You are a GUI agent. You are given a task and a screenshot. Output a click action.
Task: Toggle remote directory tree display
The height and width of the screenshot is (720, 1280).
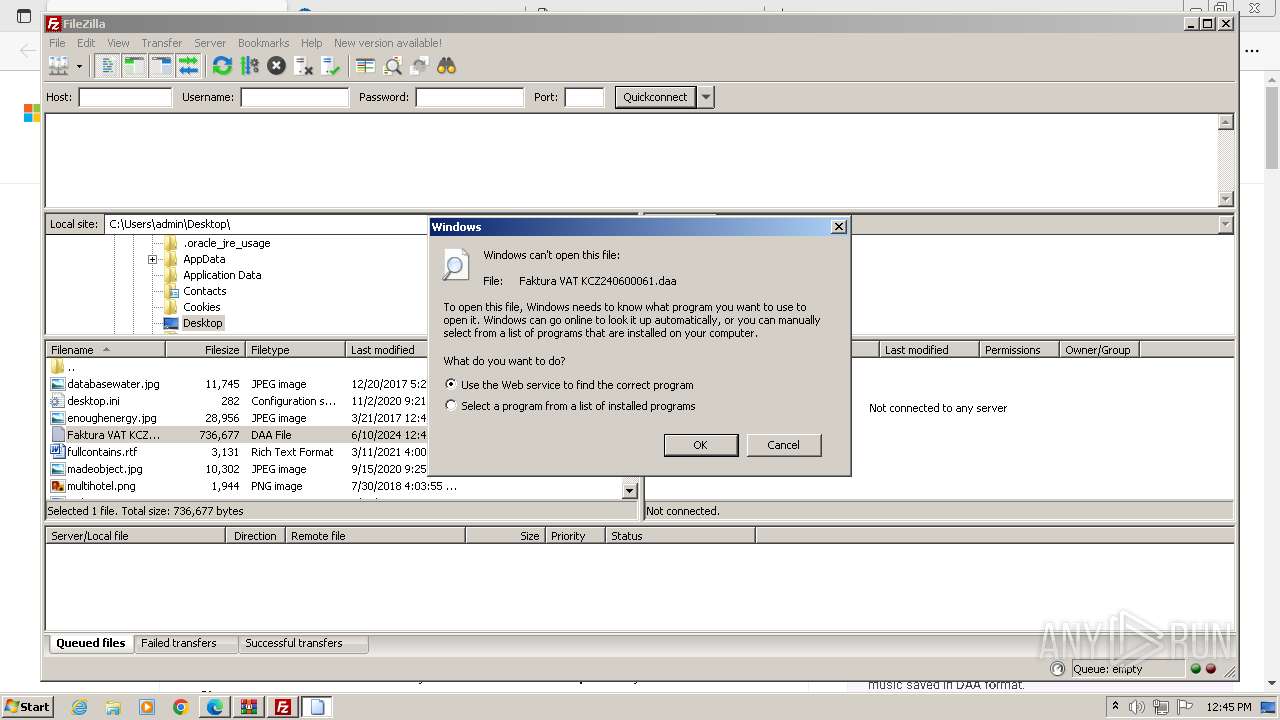pyautogui.click(x=161, y=66)
